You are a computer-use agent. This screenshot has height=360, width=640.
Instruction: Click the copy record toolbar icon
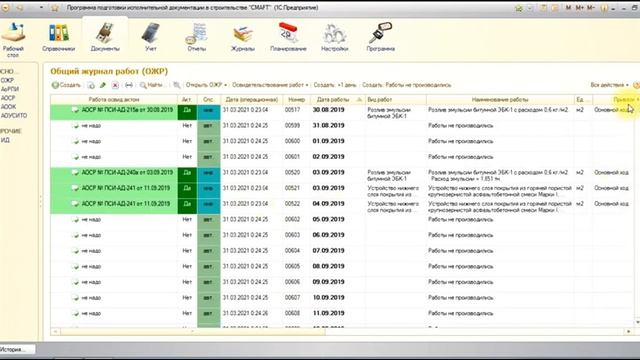[x=91, y=85]
